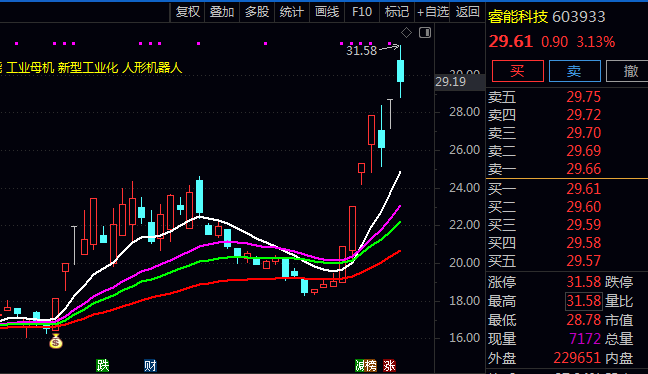The width and height of the screenshot is (648, 374).
Task: Activate the 画线 drawing tool
Action: [x=326, y=12]
